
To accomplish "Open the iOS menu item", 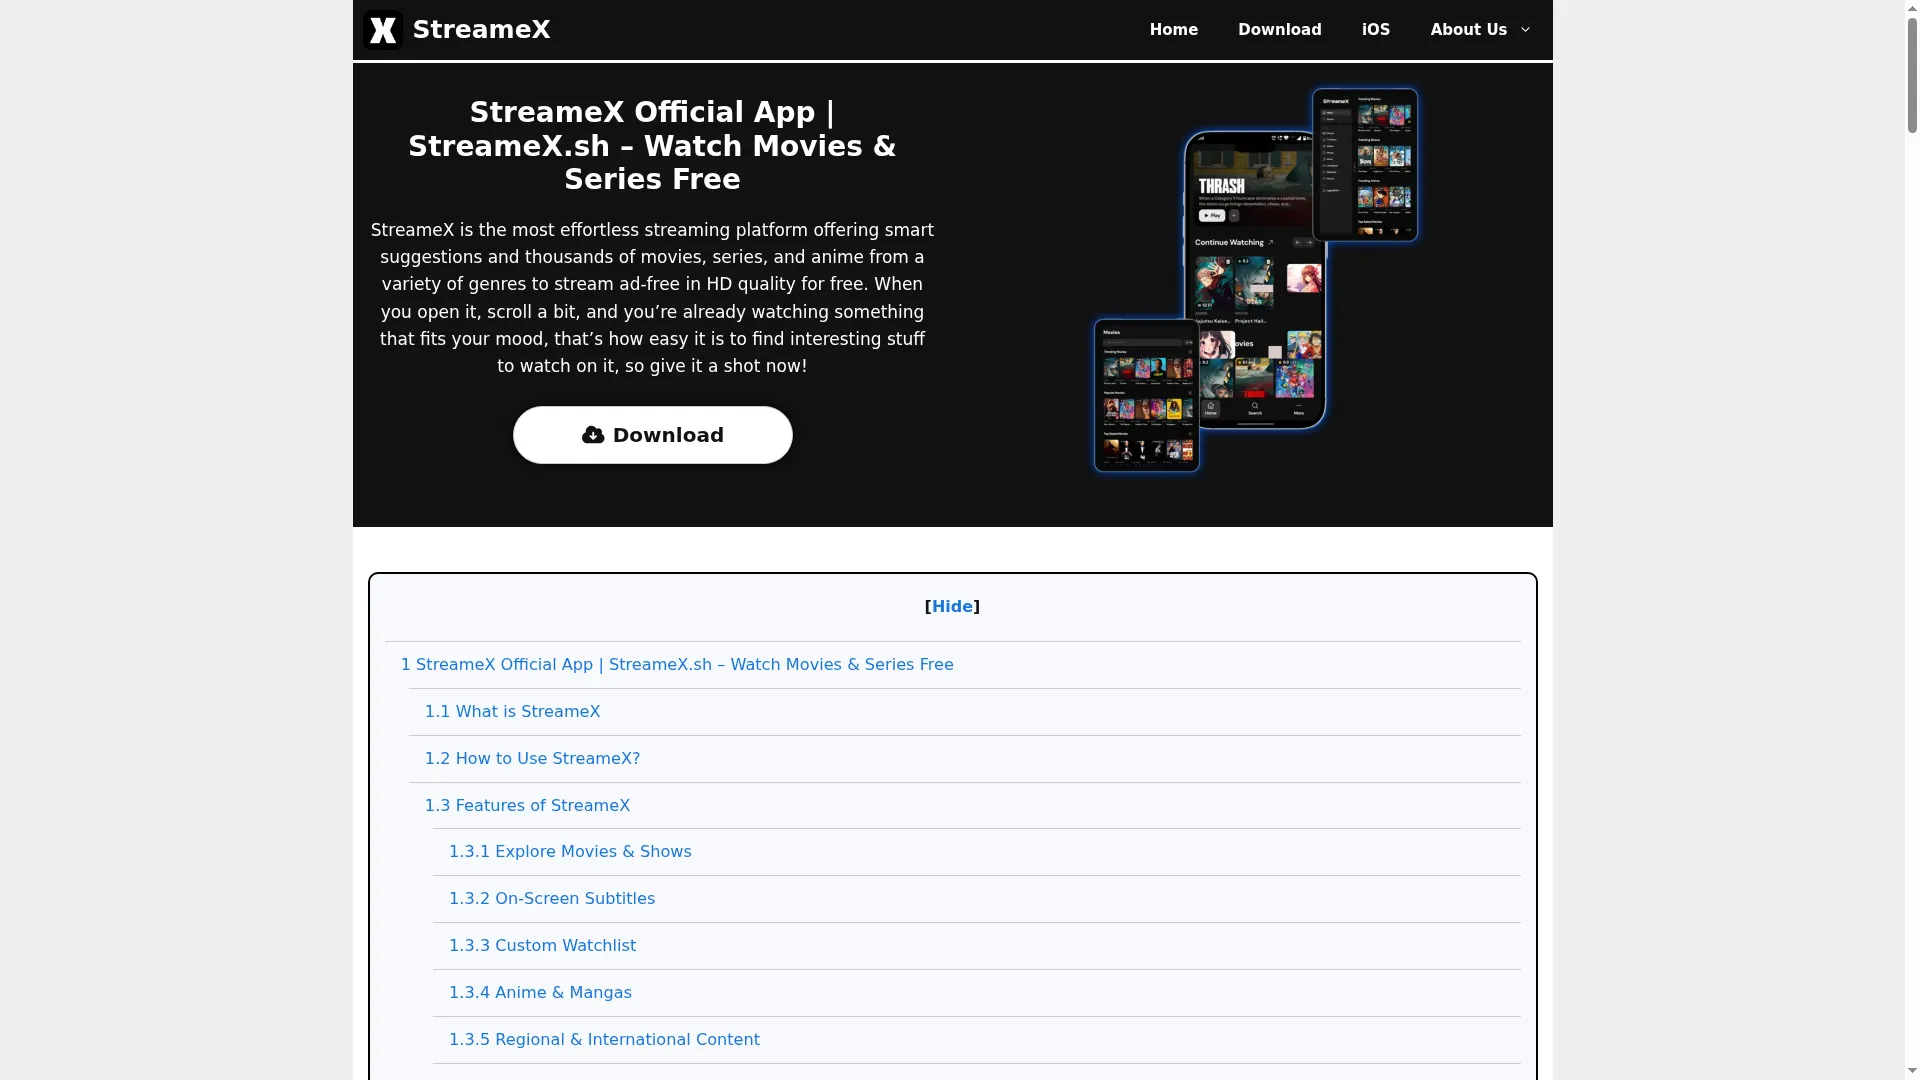I will (1375, 30).
